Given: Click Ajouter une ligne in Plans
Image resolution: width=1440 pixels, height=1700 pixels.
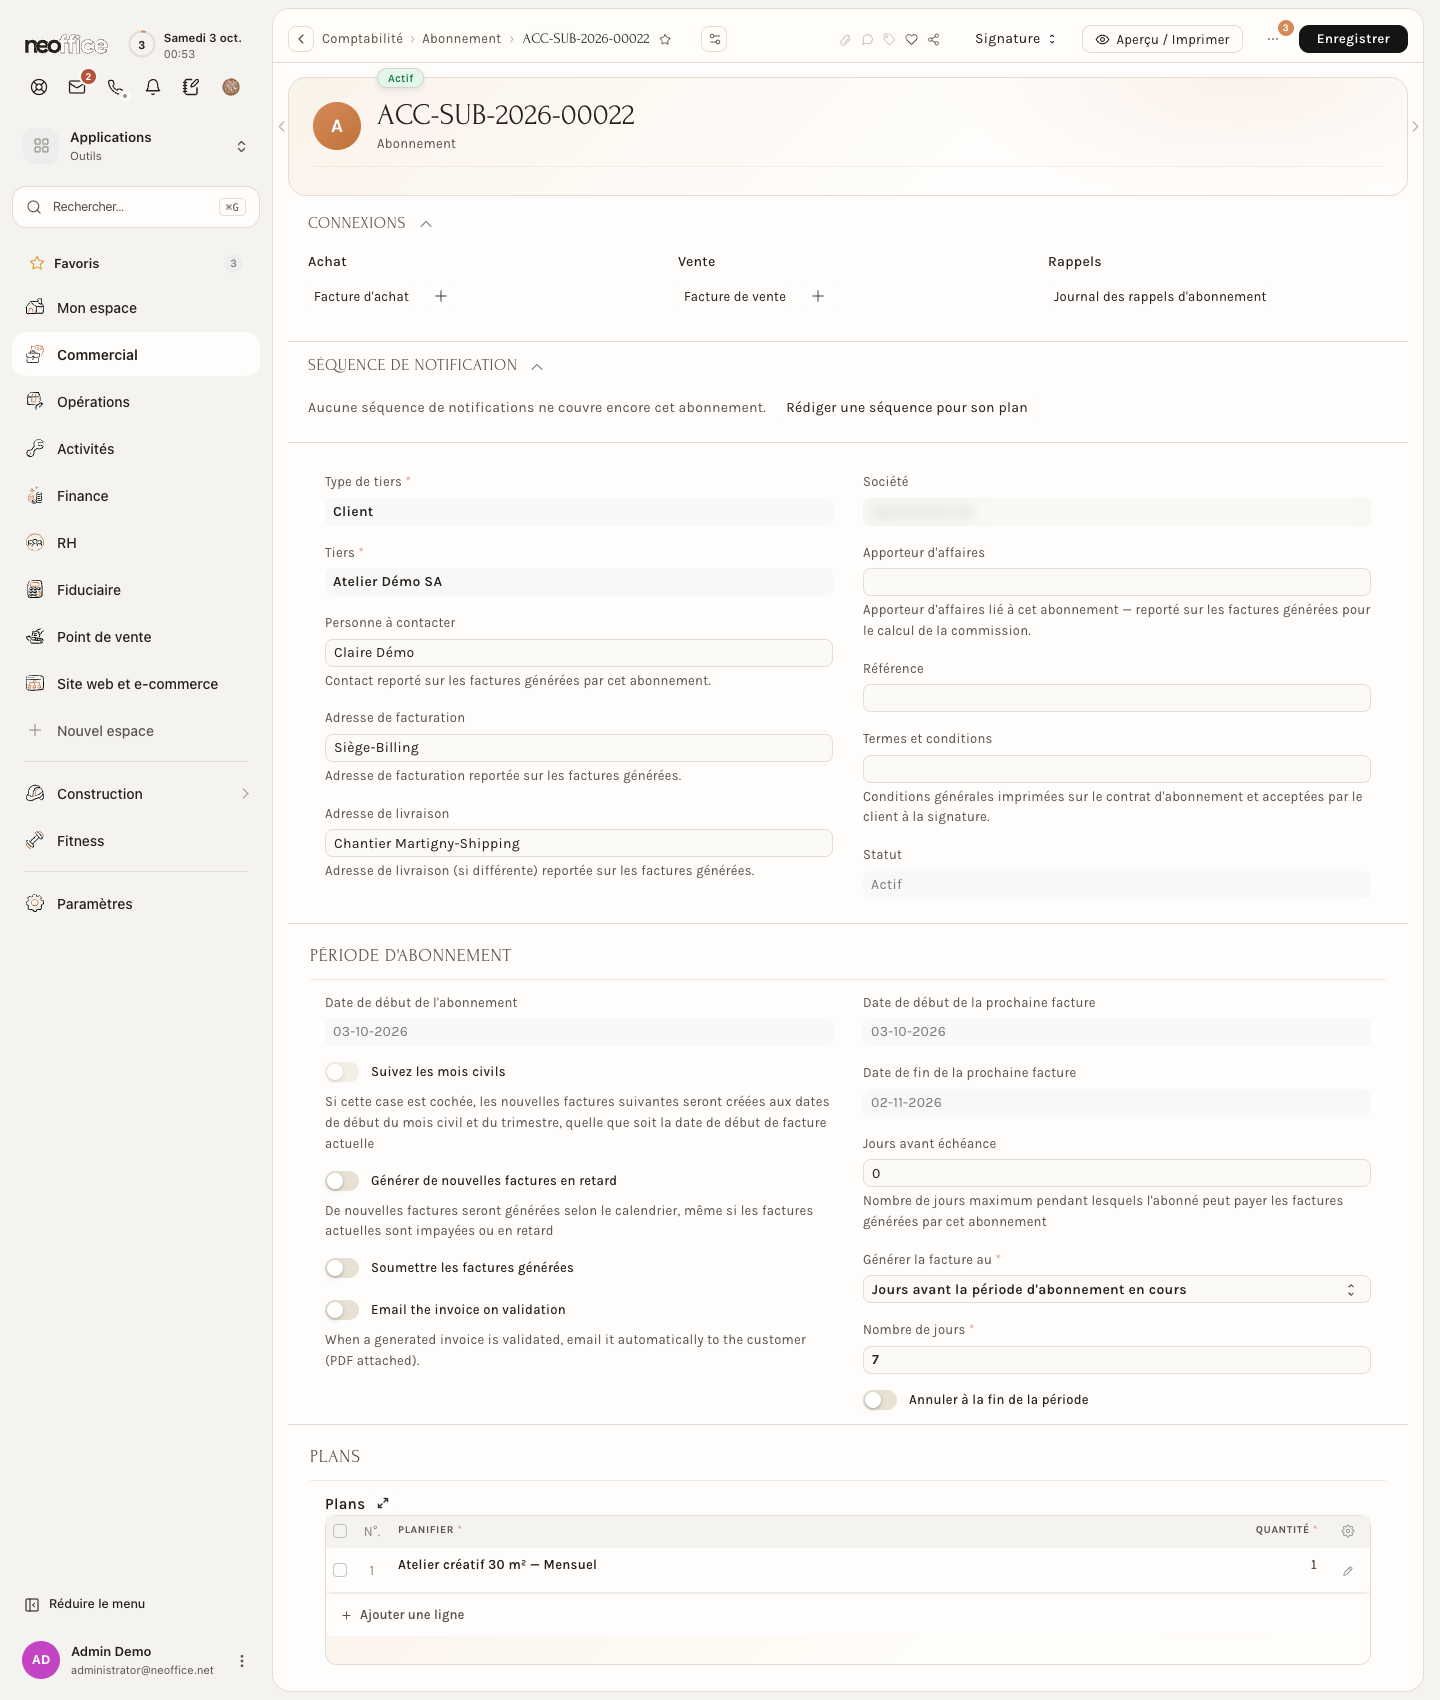Looking at the screenshot, I should point(403,1615).
